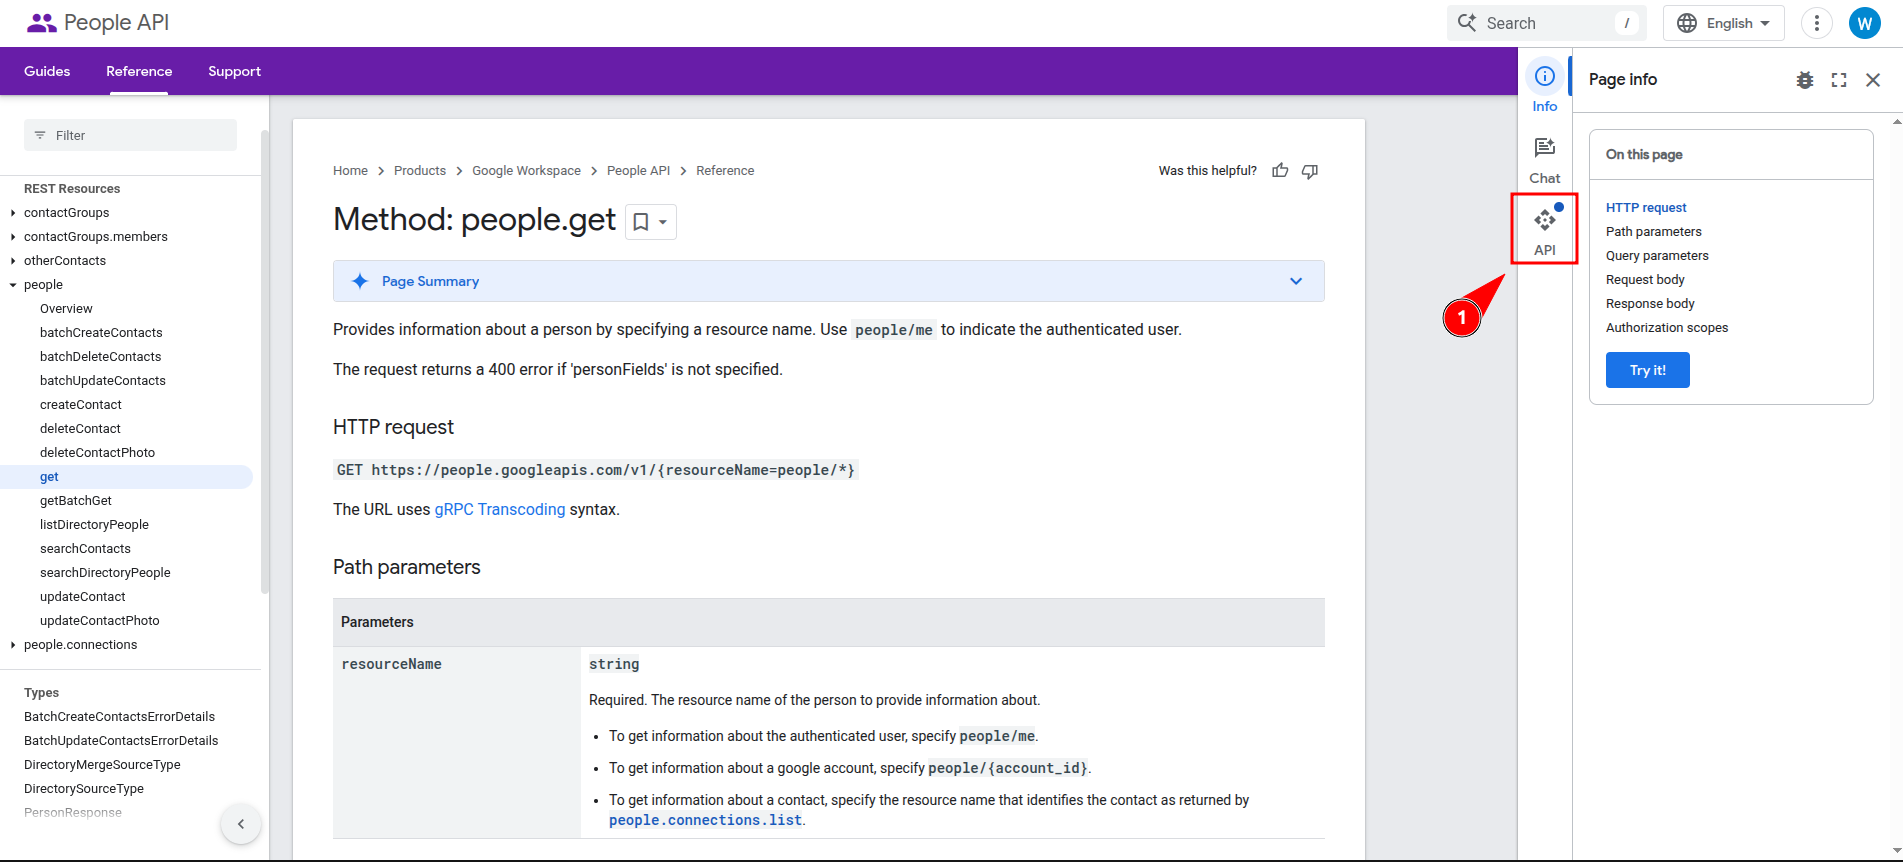Open the Support tab

coord(234,71)
